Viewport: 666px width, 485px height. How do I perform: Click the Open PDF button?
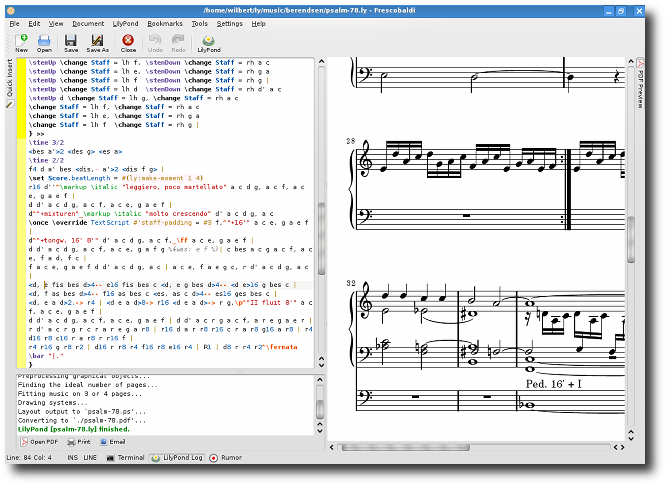point(40,442)
